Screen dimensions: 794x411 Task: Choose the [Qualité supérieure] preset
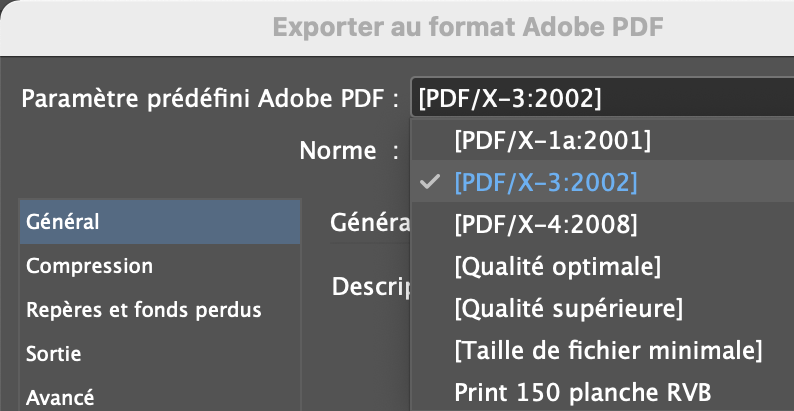[568, 308]
